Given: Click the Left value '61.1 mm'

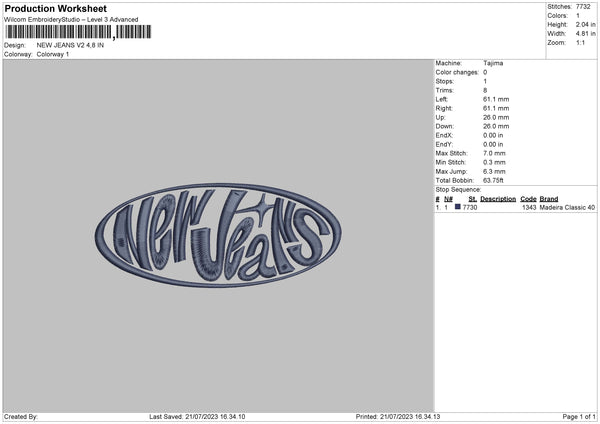Looking at the screenshot, I should [x=496, y=99].
